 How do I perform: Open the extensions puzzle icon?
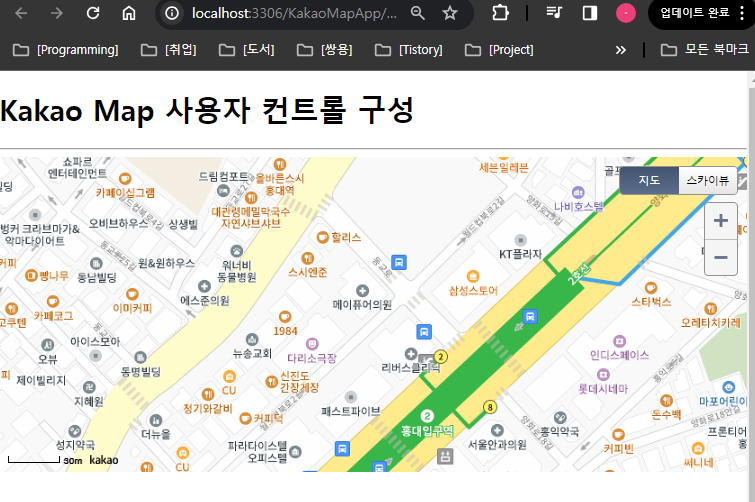coord(500,13)
